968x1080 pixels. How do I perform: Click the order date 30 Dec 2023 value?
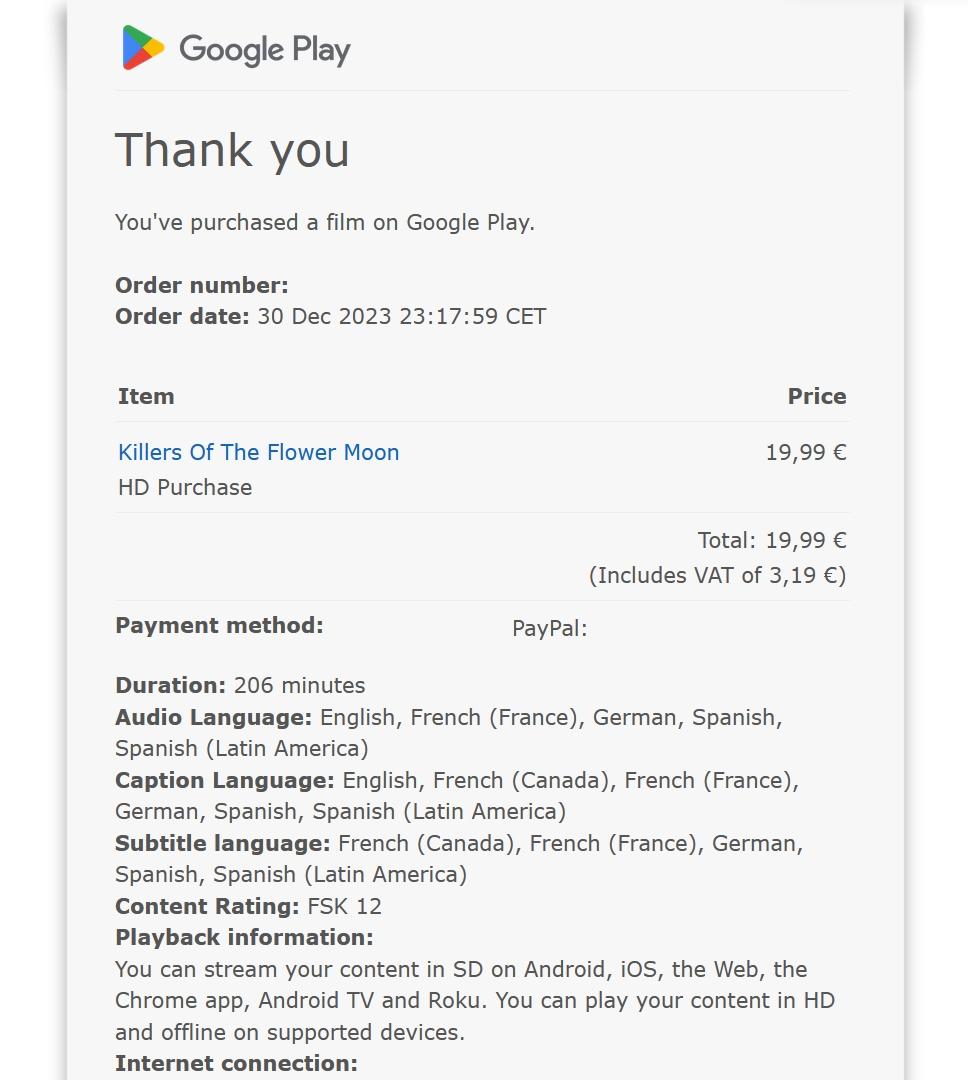[401, 317]
